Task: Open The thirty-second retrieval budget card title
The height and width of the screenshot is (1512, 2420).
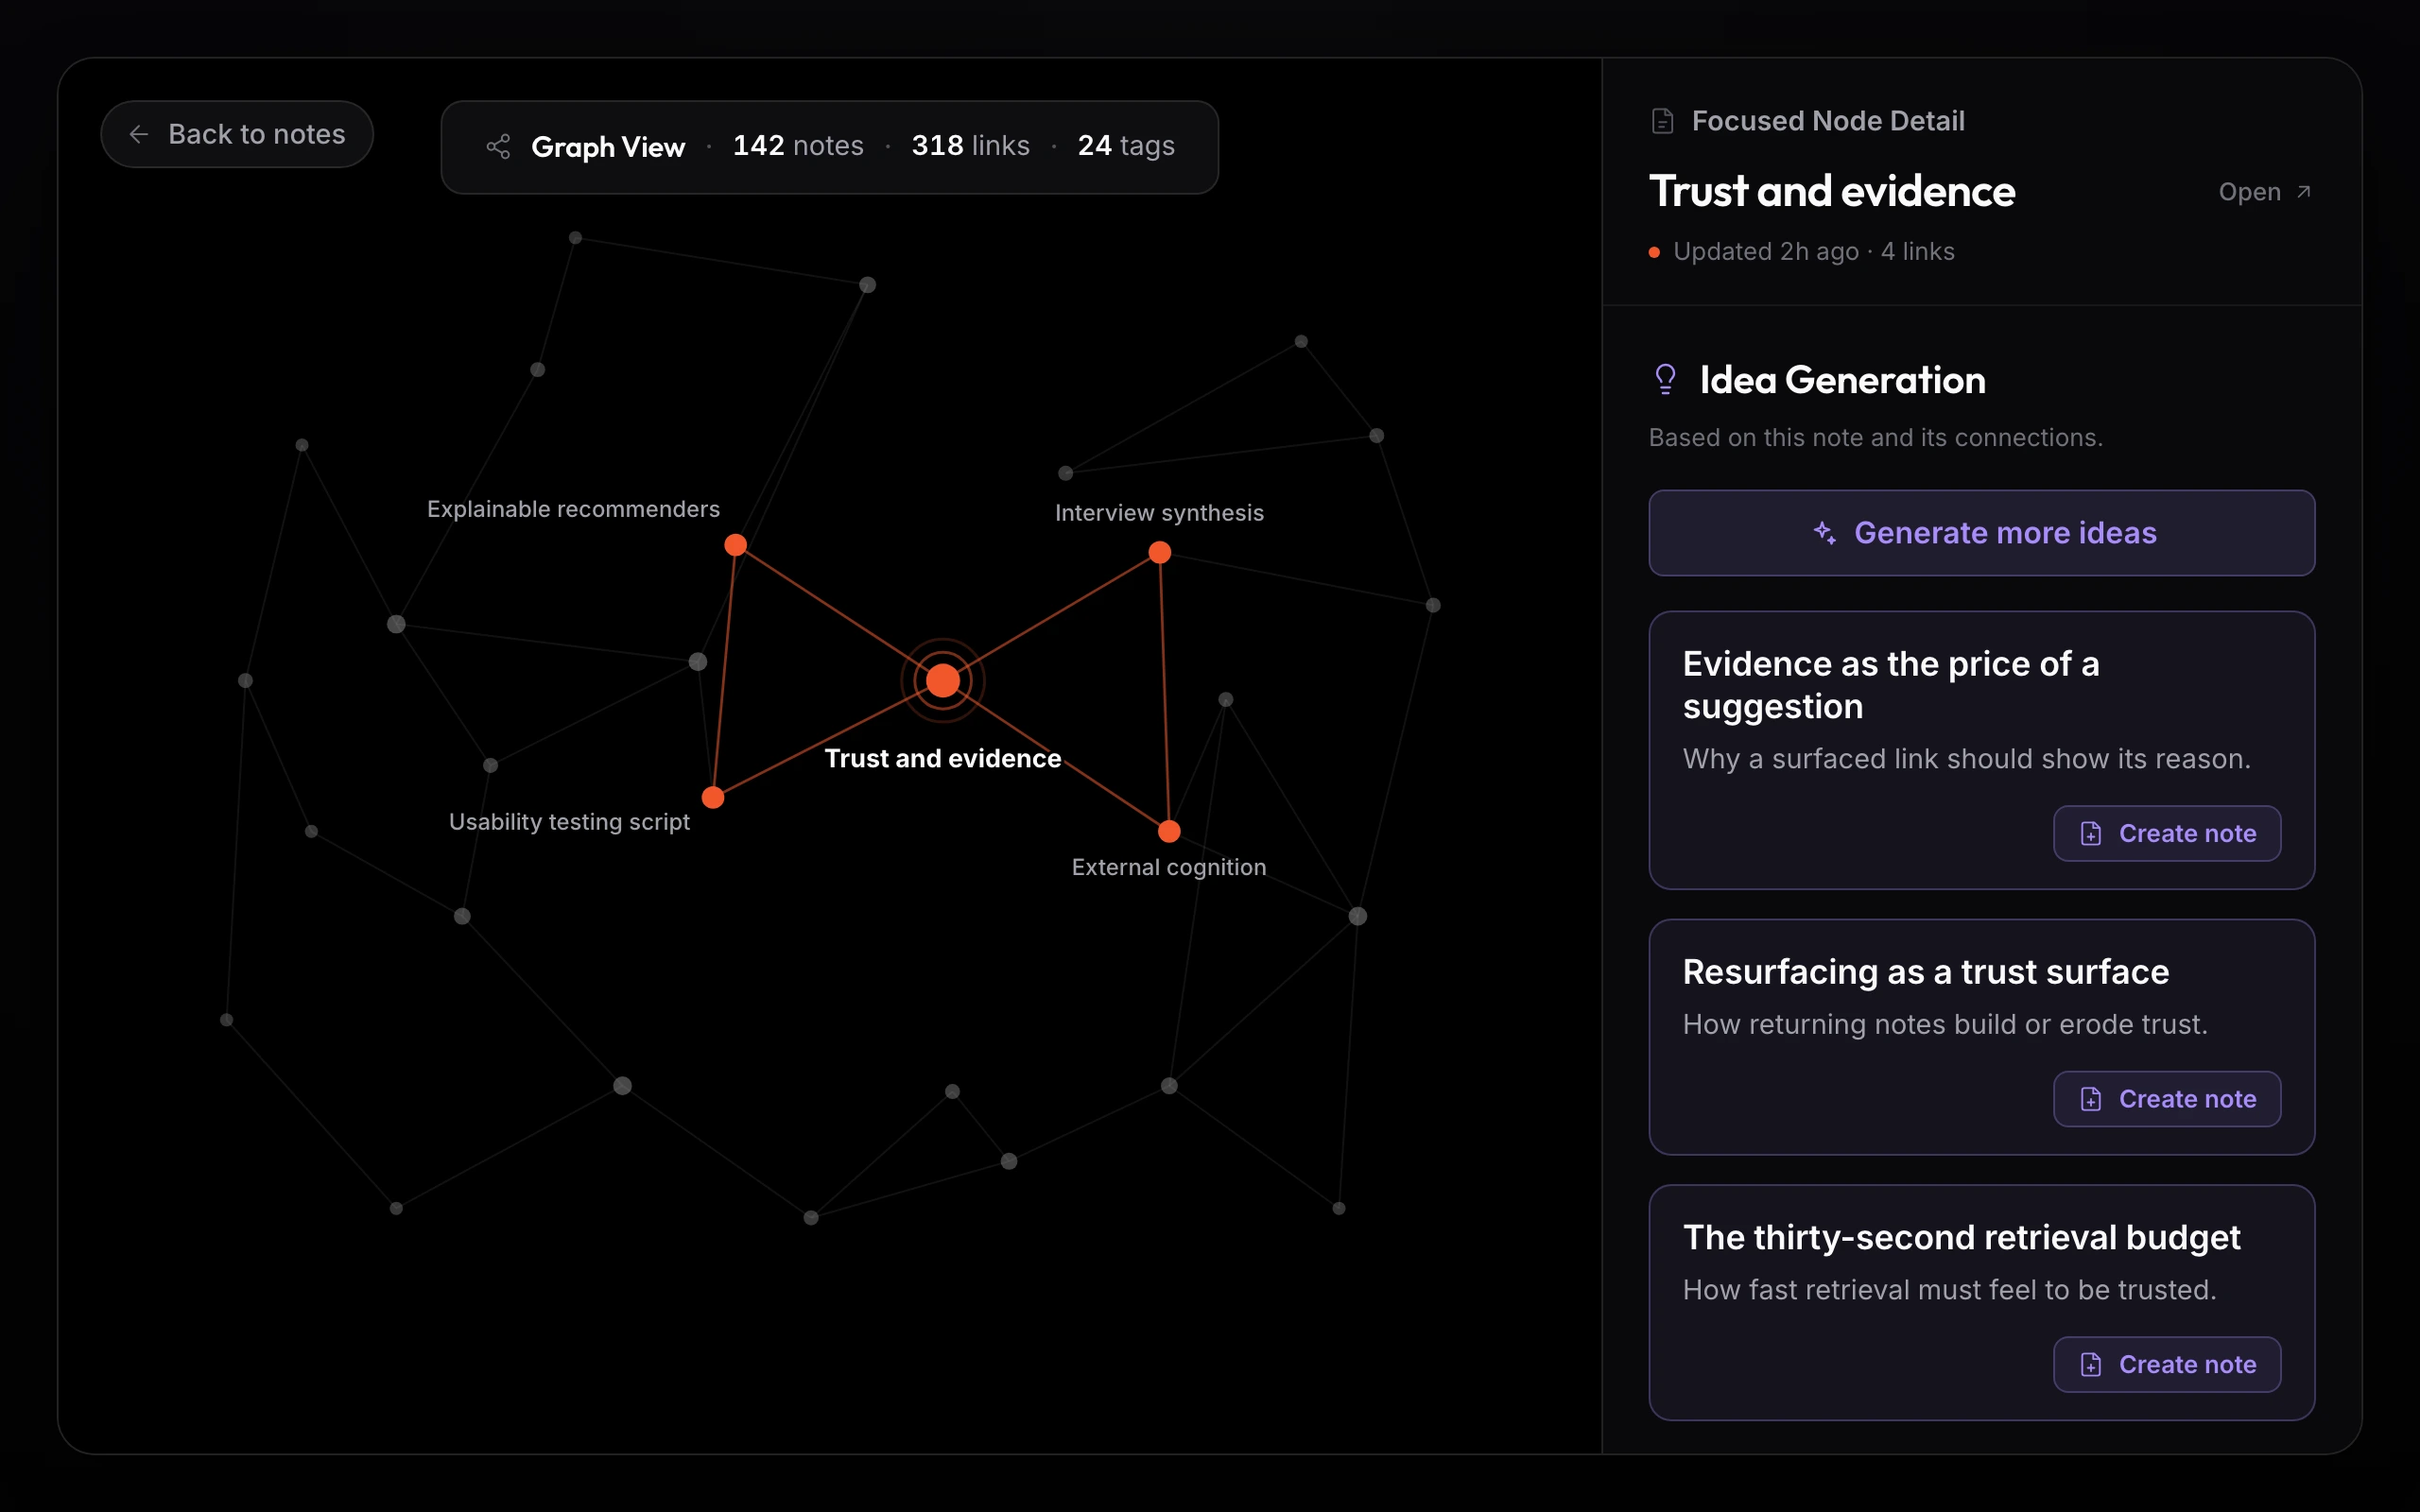Action: click(1961, 1238)
